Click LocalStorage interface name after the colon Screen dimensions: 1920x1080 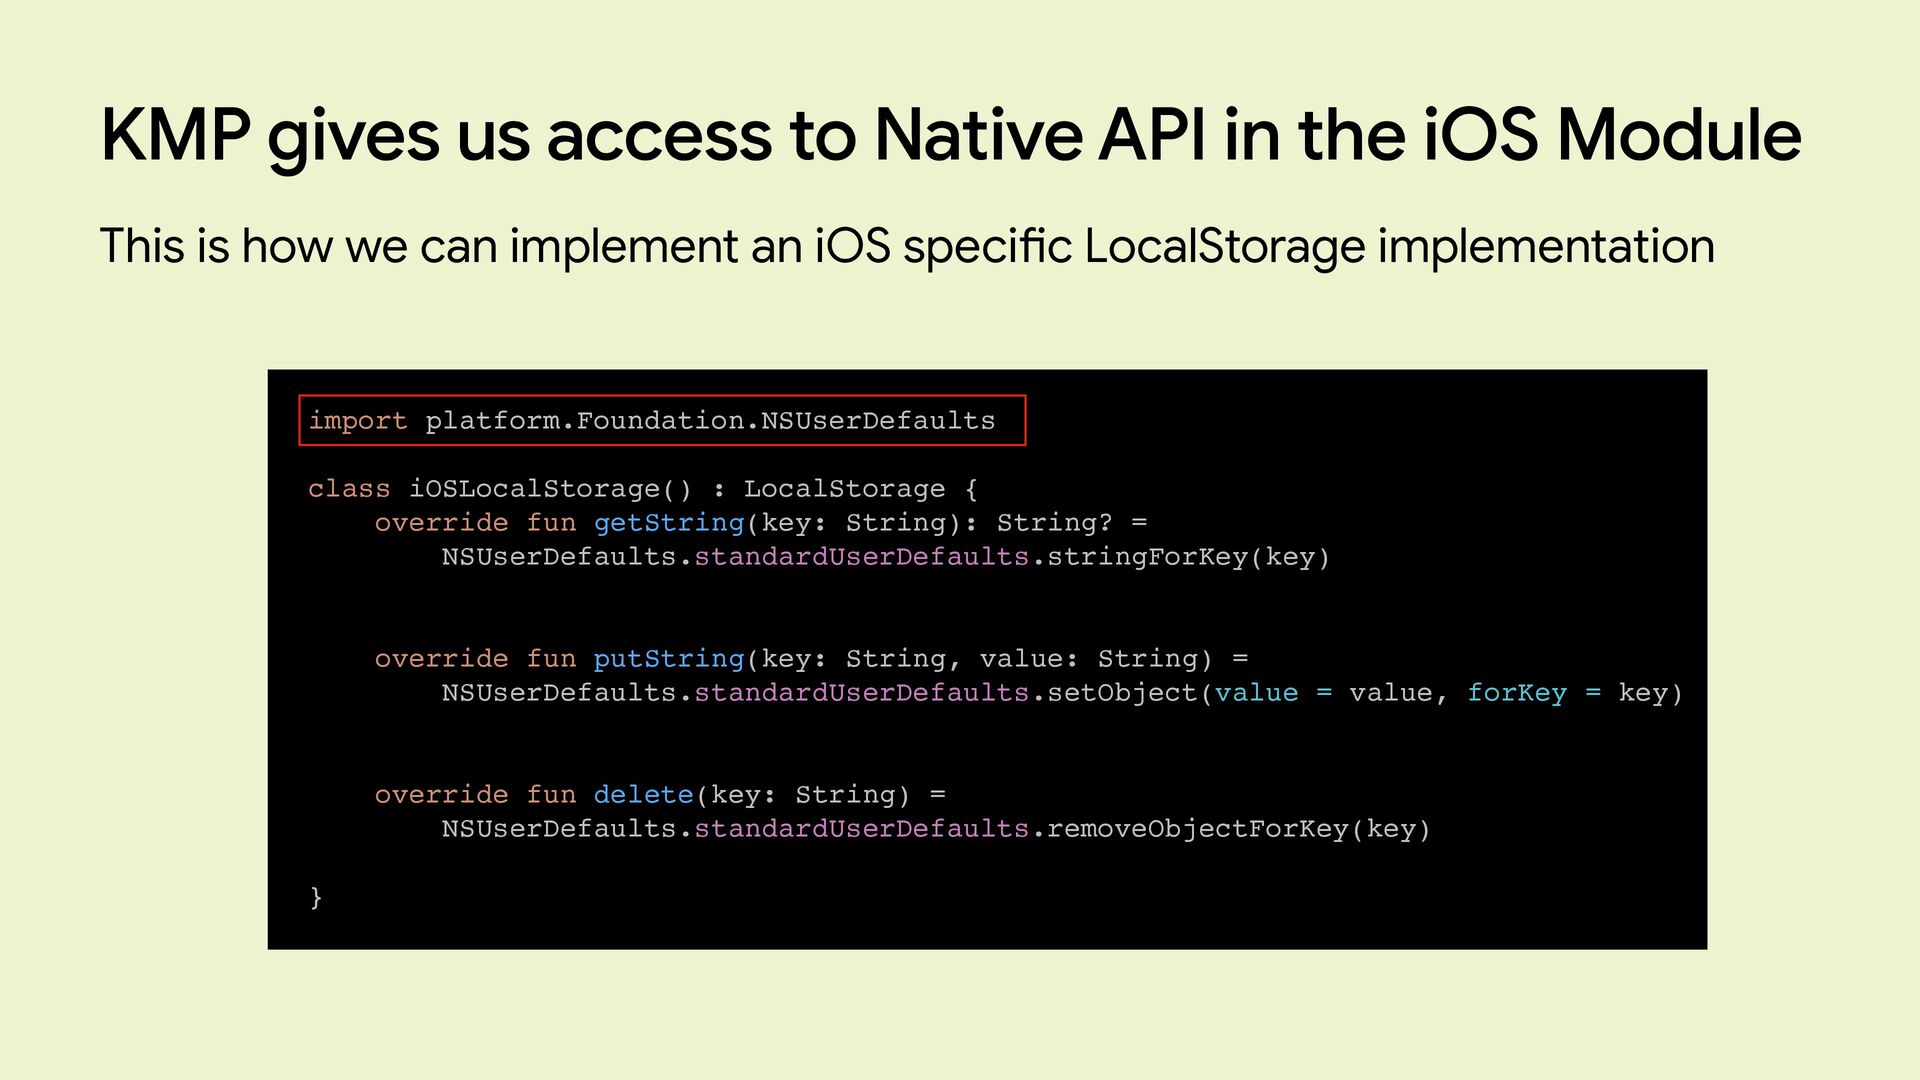tap(844, 489)
